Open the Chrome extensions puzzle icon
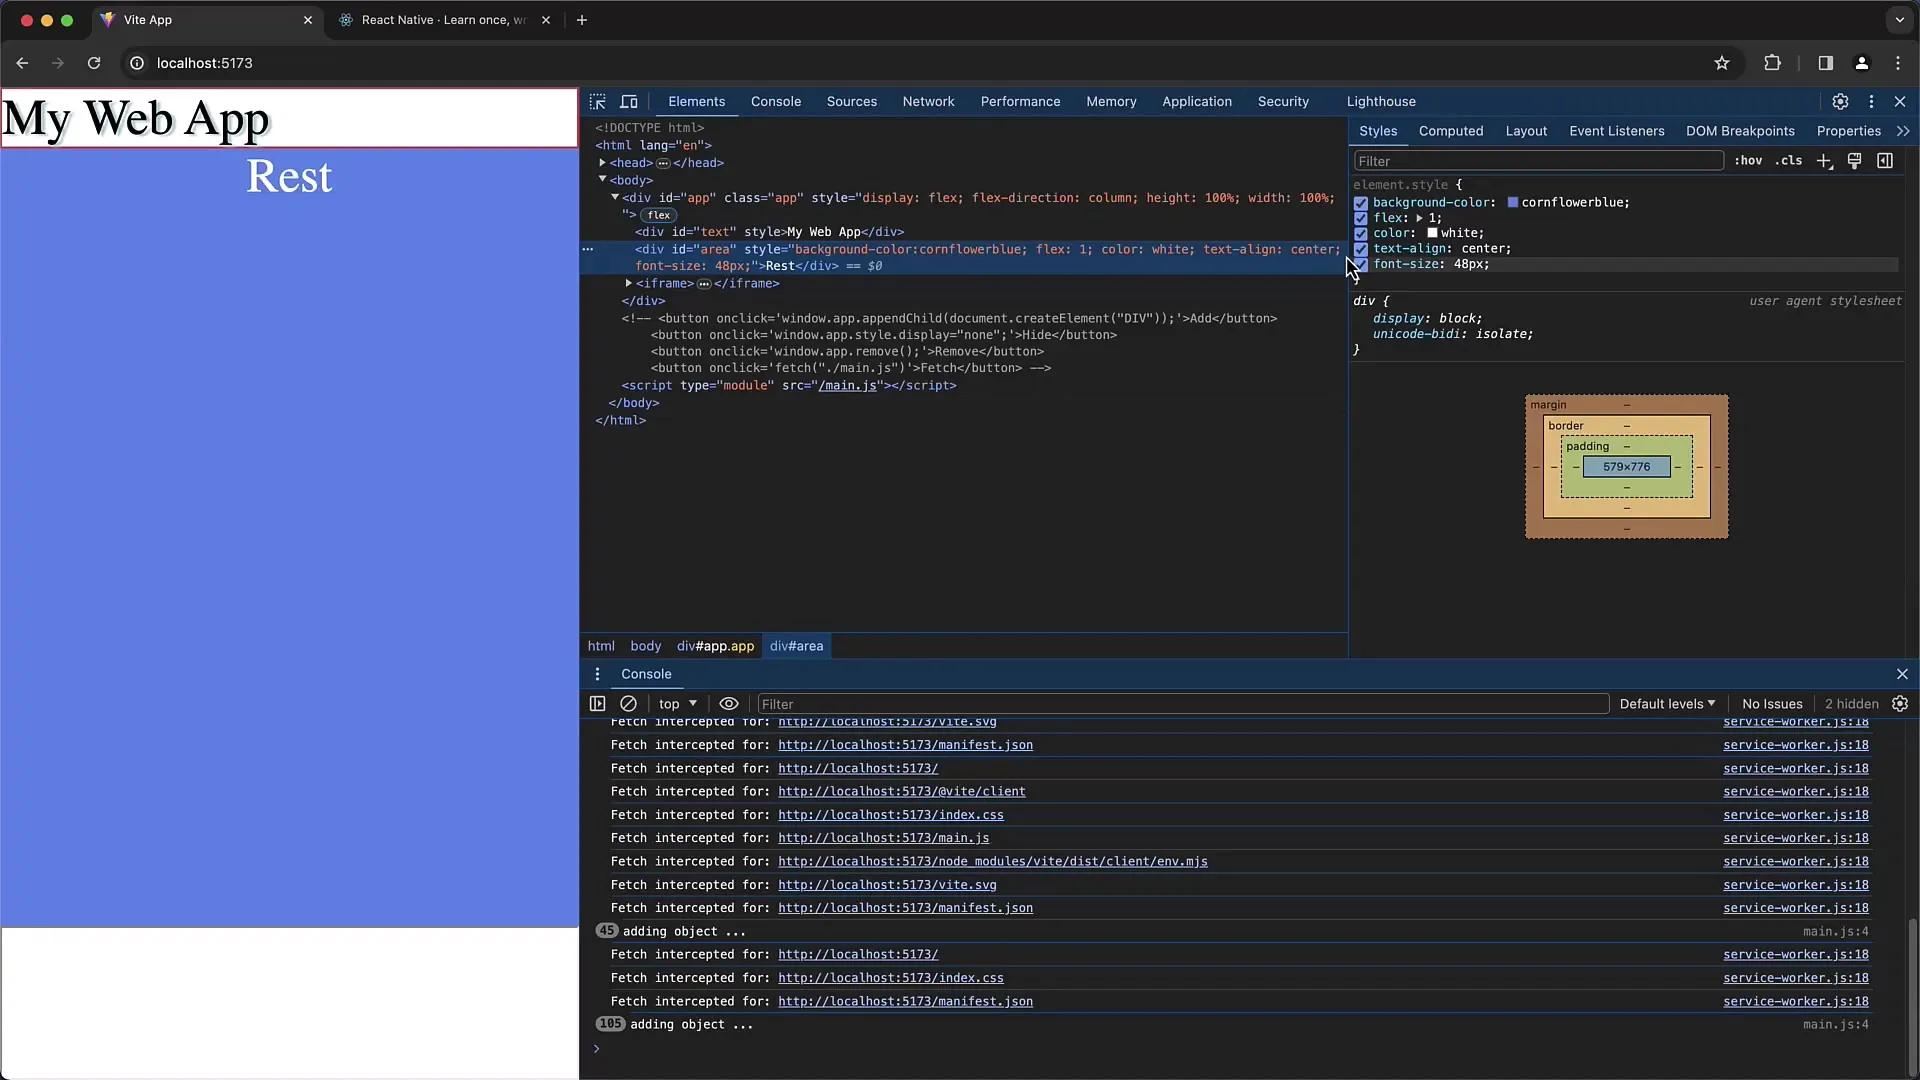This screenshot has height=1080, width=1920. pyautogui.click(x=1772, y=63)
